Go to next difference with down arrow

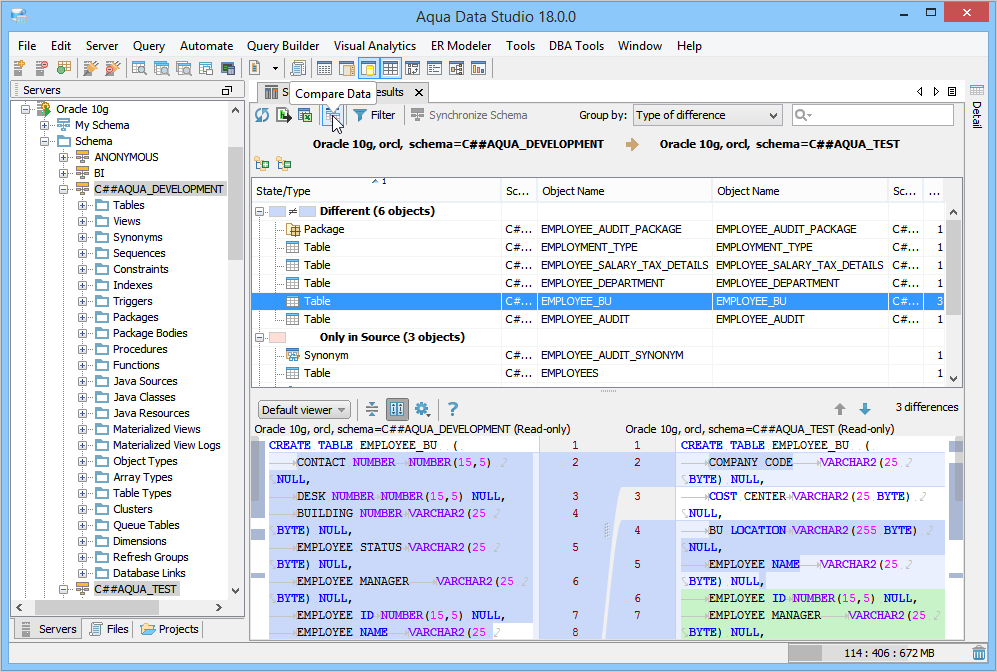pos(865,409)
